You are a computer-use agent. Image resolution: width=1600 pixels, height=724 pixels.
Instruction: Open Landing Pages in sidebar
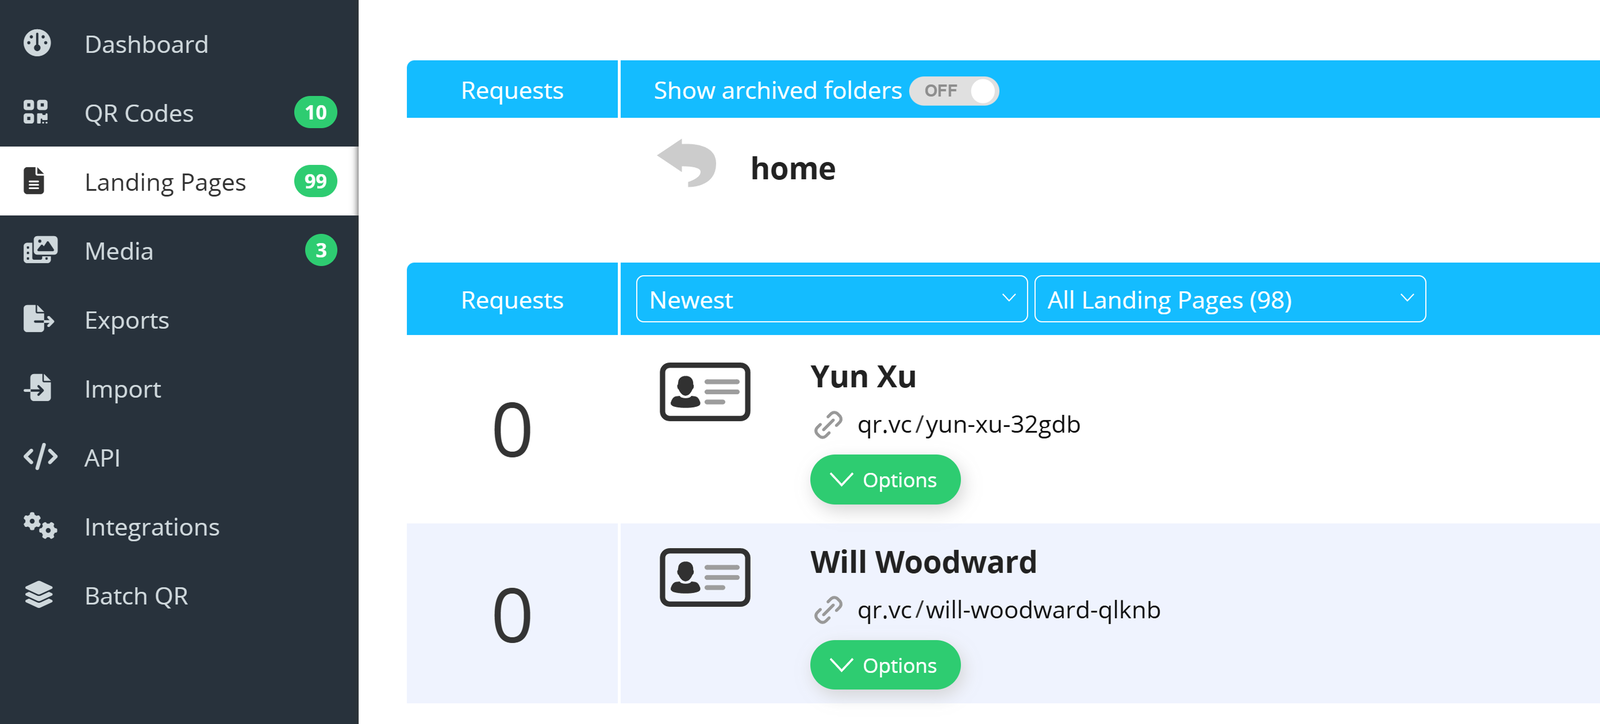coord(165,182)
